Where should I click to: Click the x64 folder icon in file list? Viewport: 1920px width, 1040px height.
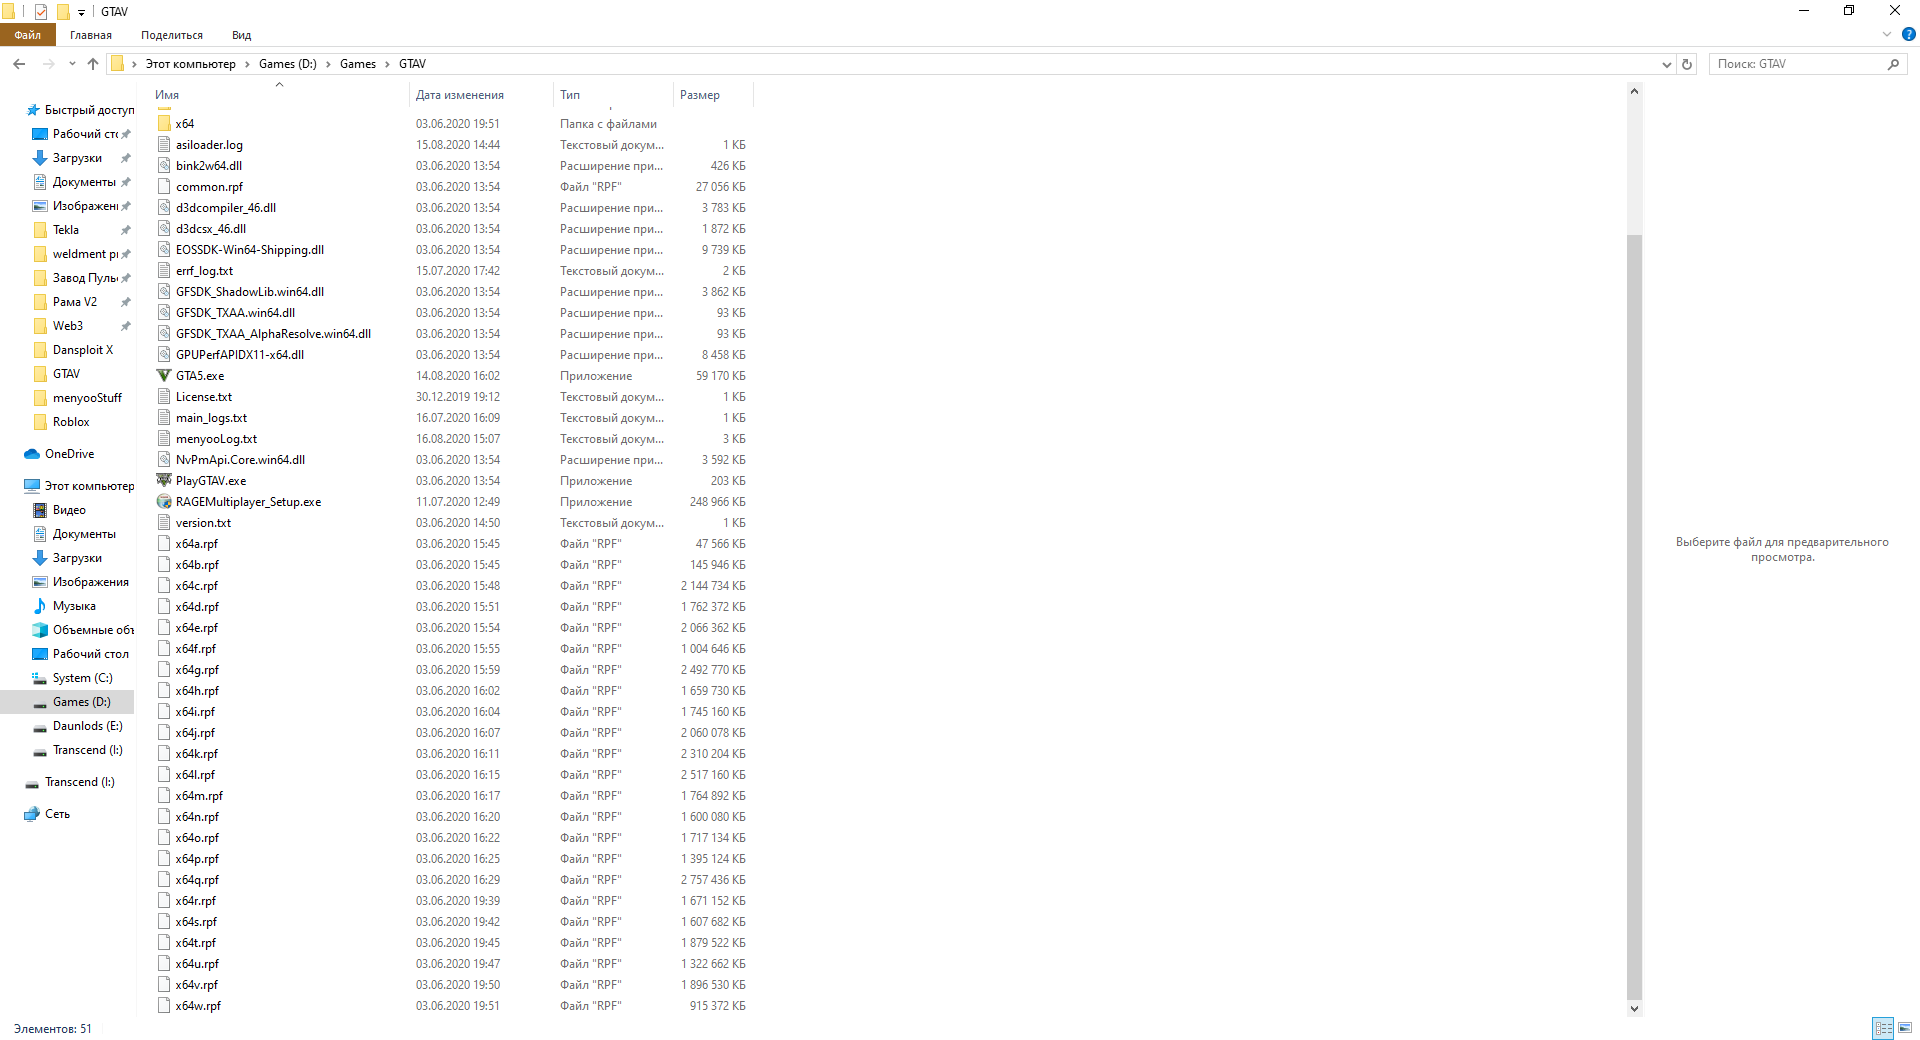tap(164, 124)
